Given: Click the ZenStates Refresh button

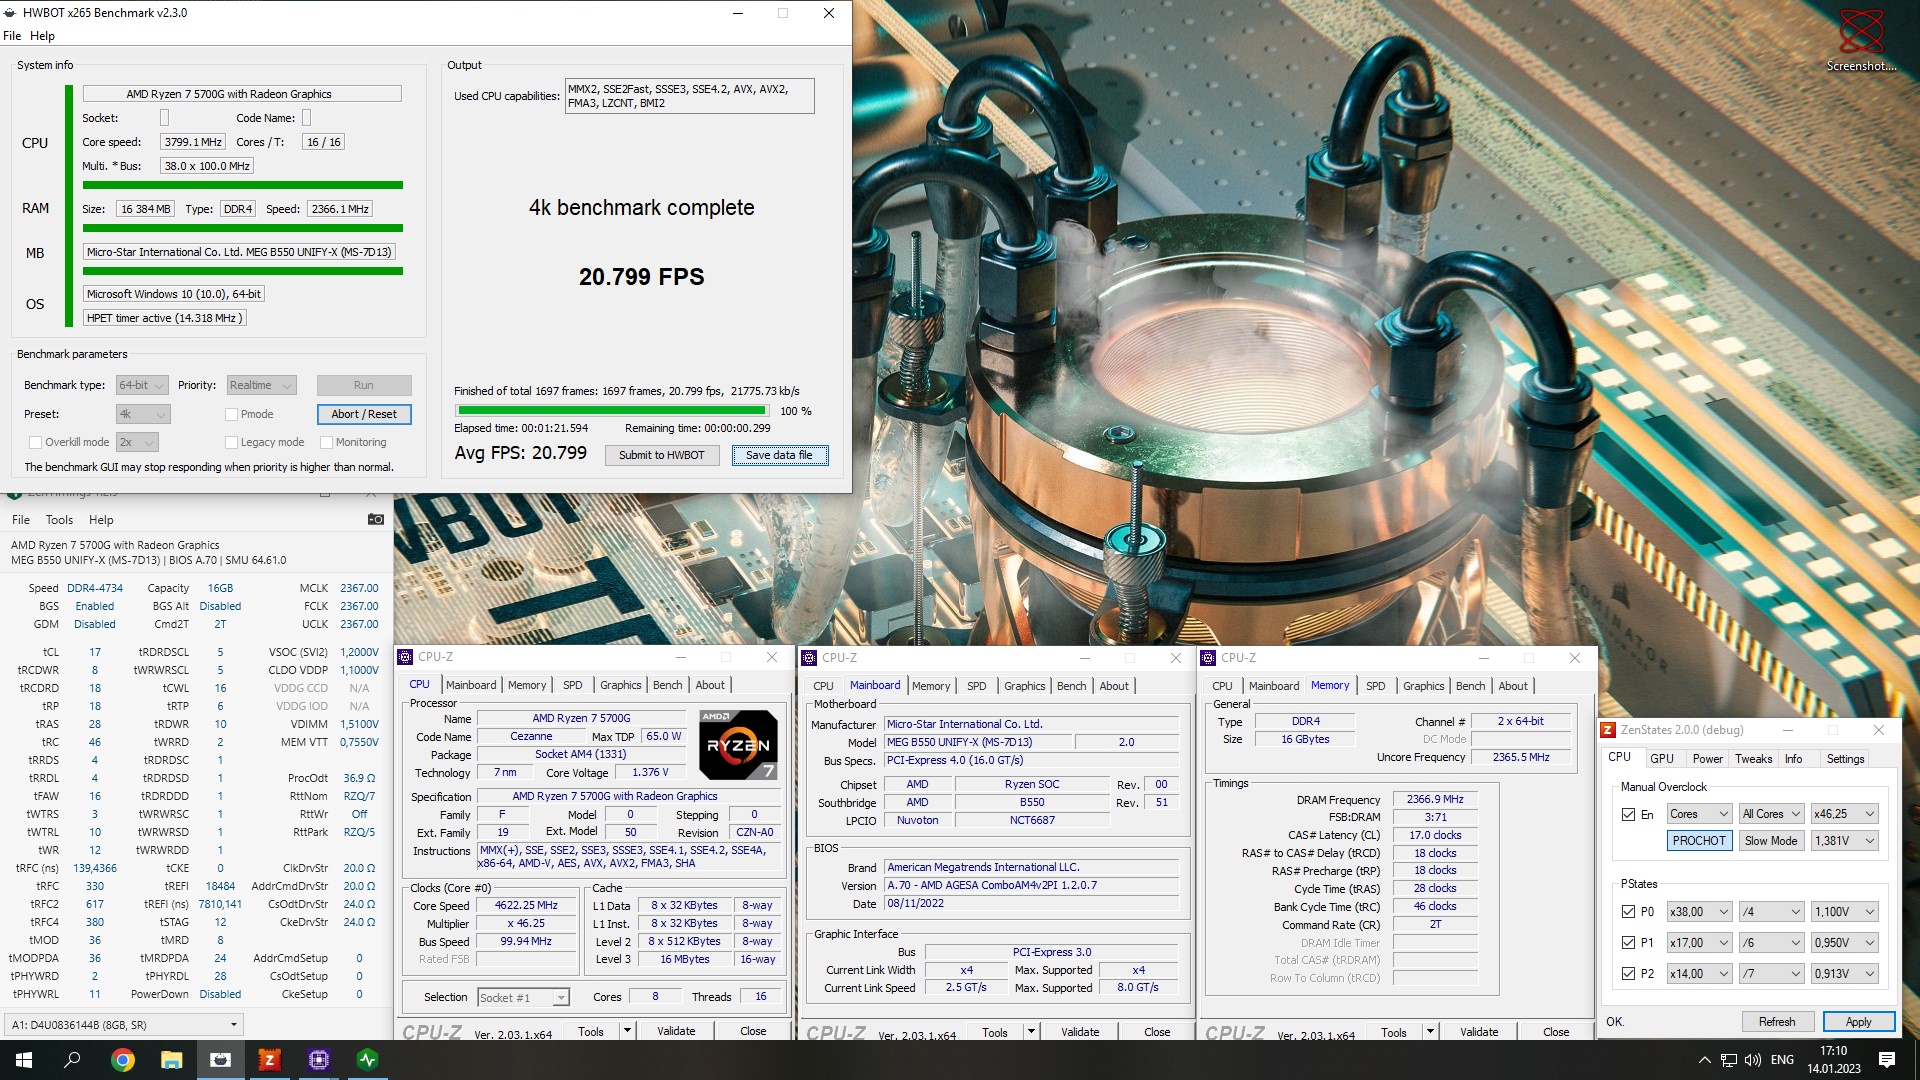Looking at the screenshot, I should pyautogui.click(x=1777, y=1022).
